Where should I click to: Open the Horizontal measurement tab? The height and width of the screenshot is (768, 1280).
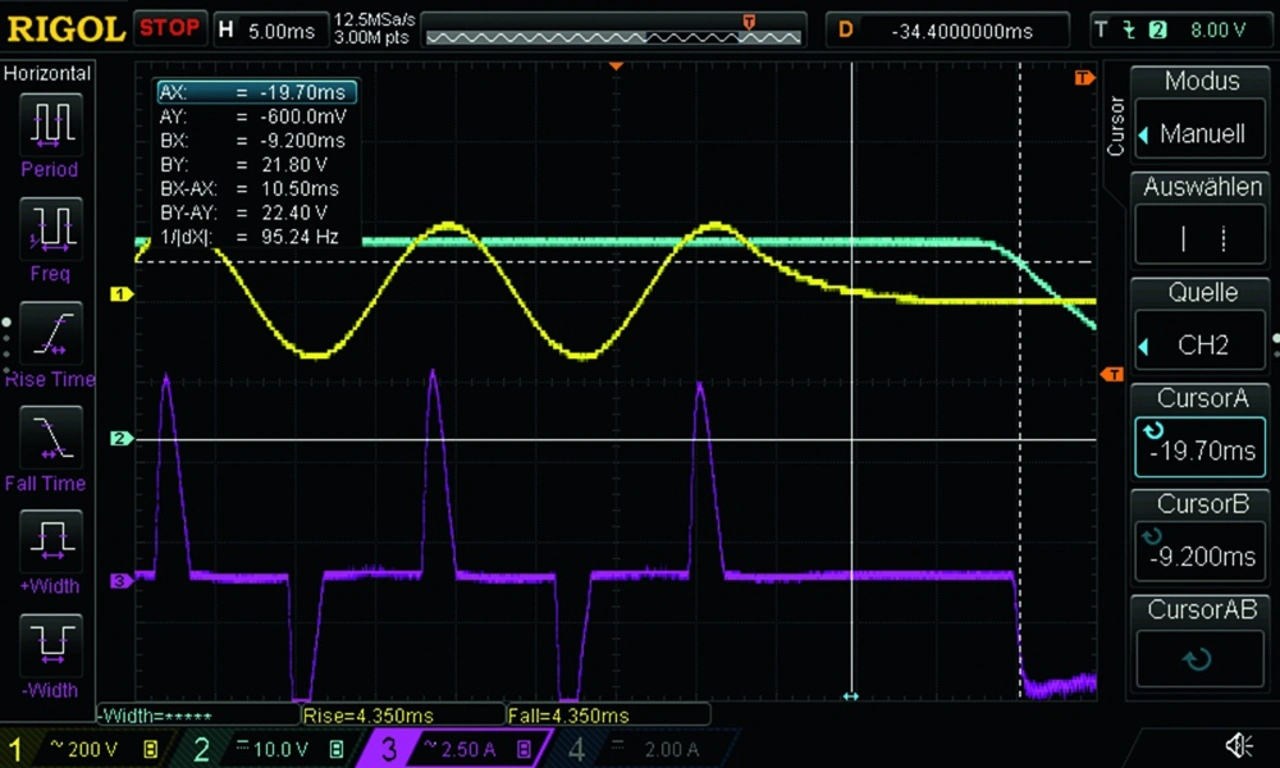tap(47, 73)
